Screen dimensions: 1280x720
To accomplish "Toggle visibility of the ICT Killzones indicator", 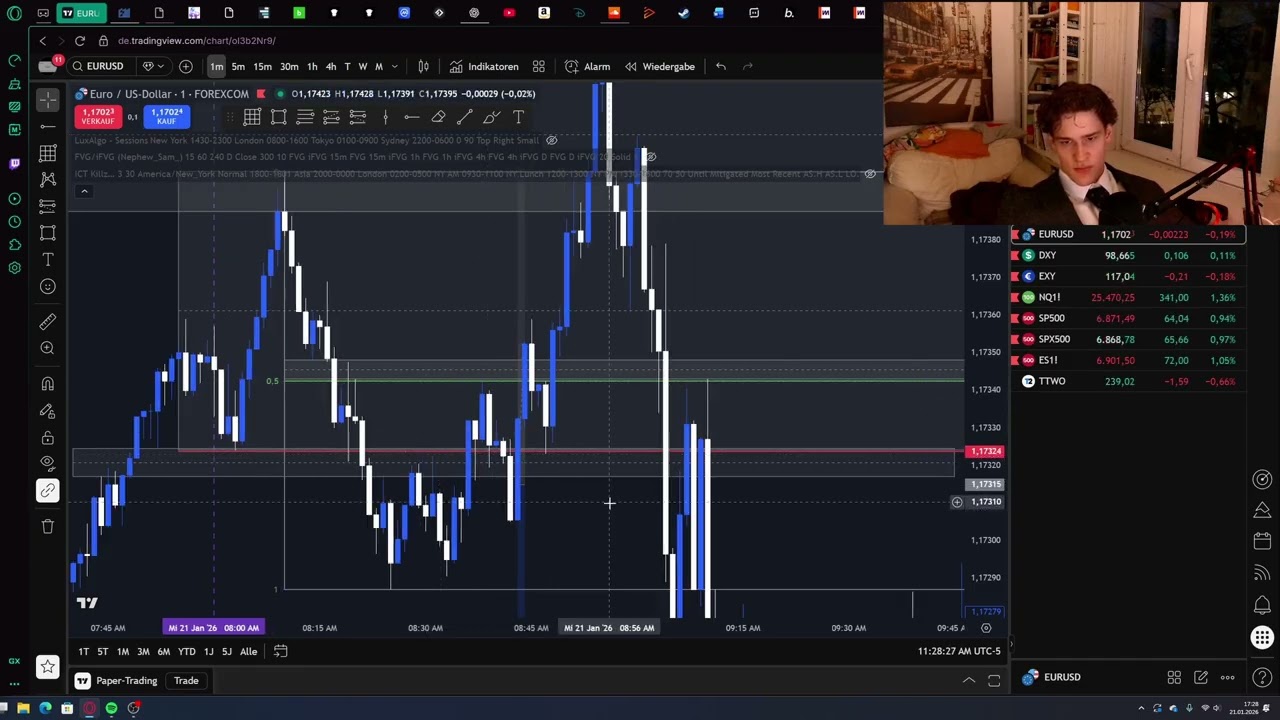I will point(870,174).
